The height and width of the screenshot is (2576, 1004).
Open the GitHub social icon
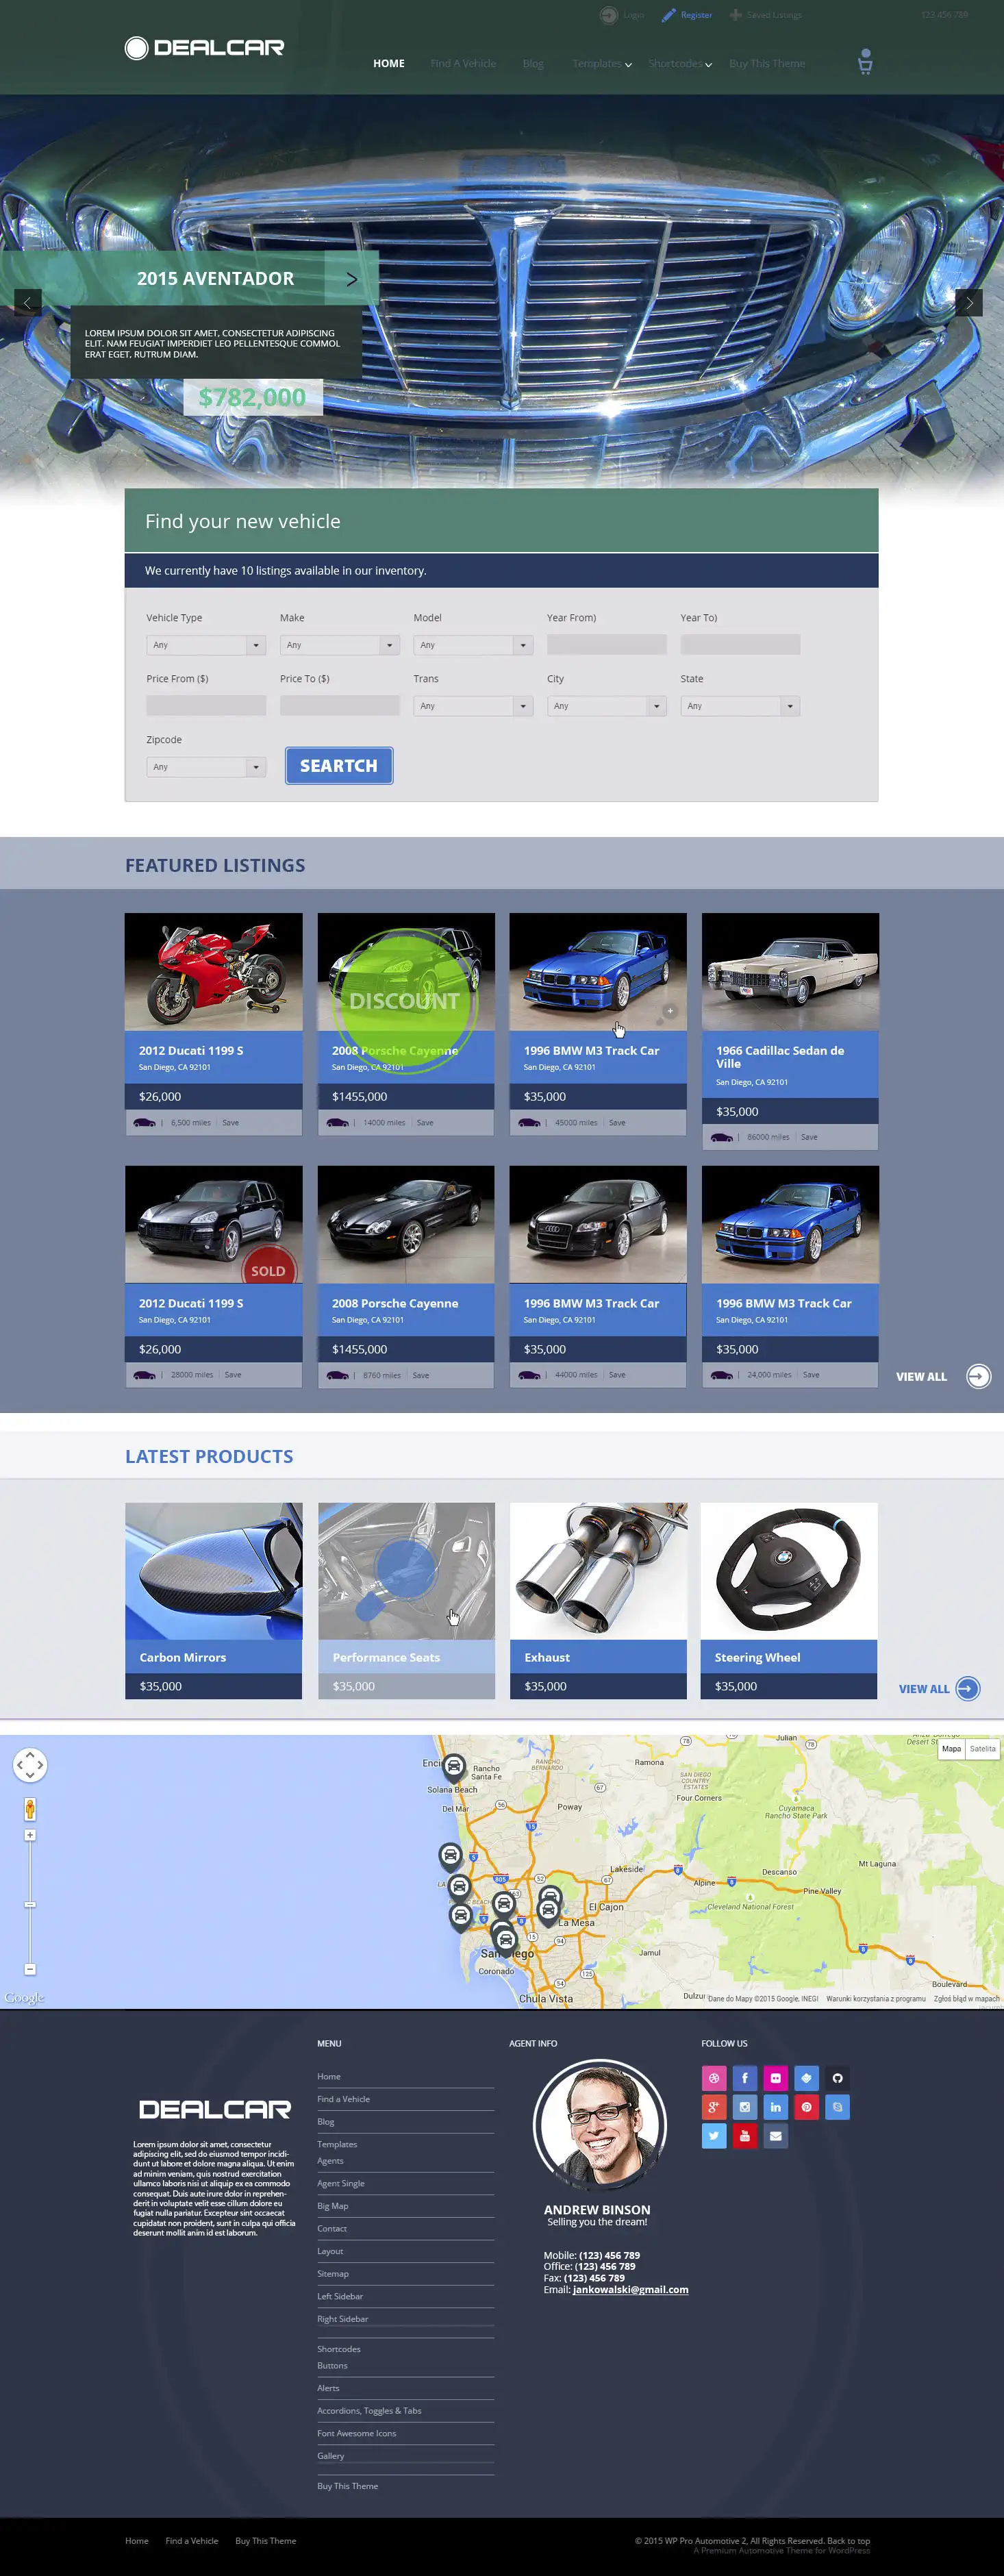(837, 2078)
